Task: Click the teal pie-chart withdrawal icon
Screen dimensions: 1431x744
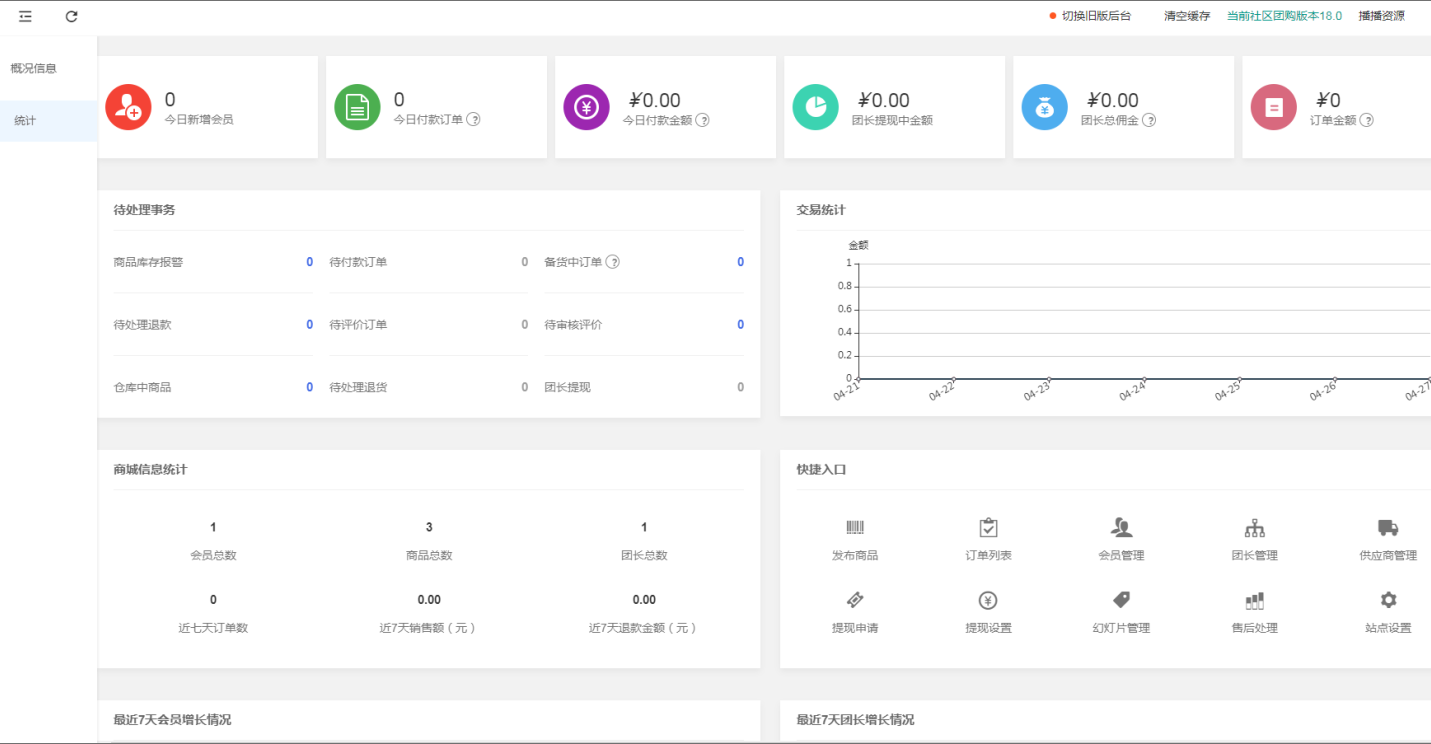Action: click(815, 107)
